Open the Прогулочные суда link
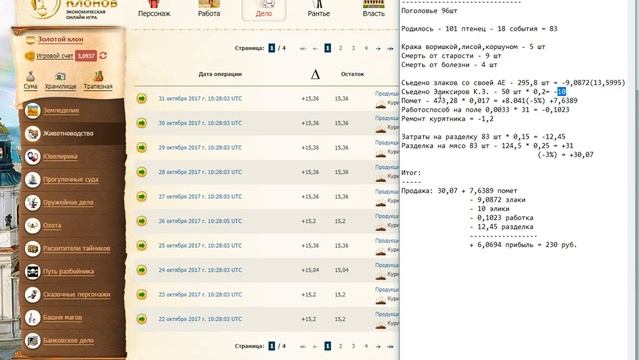Screen dimensions: 640x360 click(71, 180)
